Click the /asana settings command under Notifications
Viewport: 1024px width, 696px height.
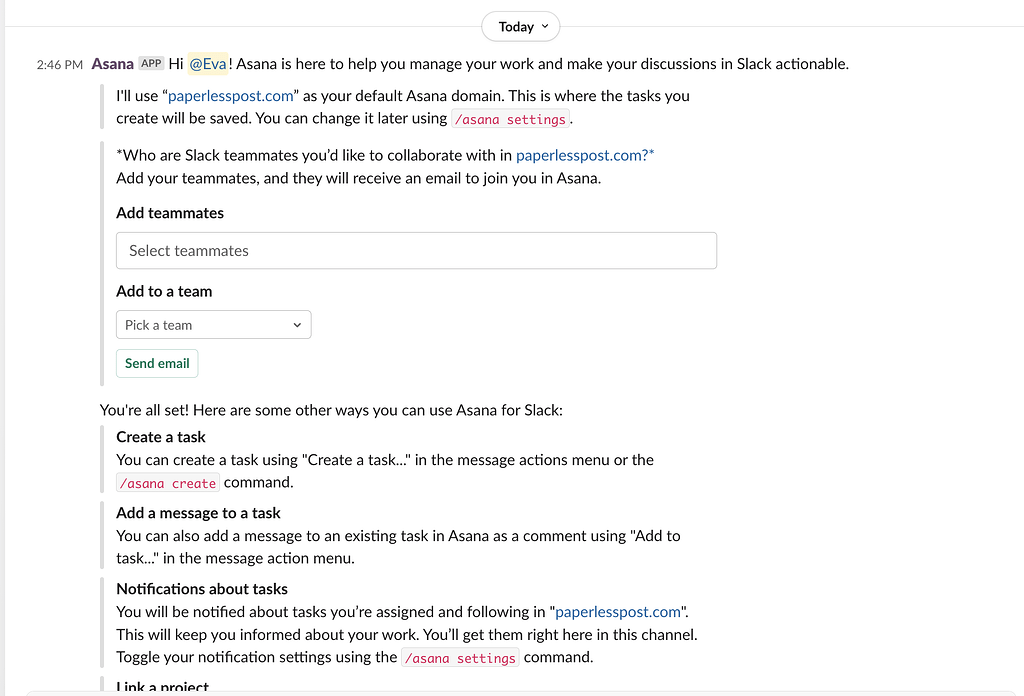[460, 657]
